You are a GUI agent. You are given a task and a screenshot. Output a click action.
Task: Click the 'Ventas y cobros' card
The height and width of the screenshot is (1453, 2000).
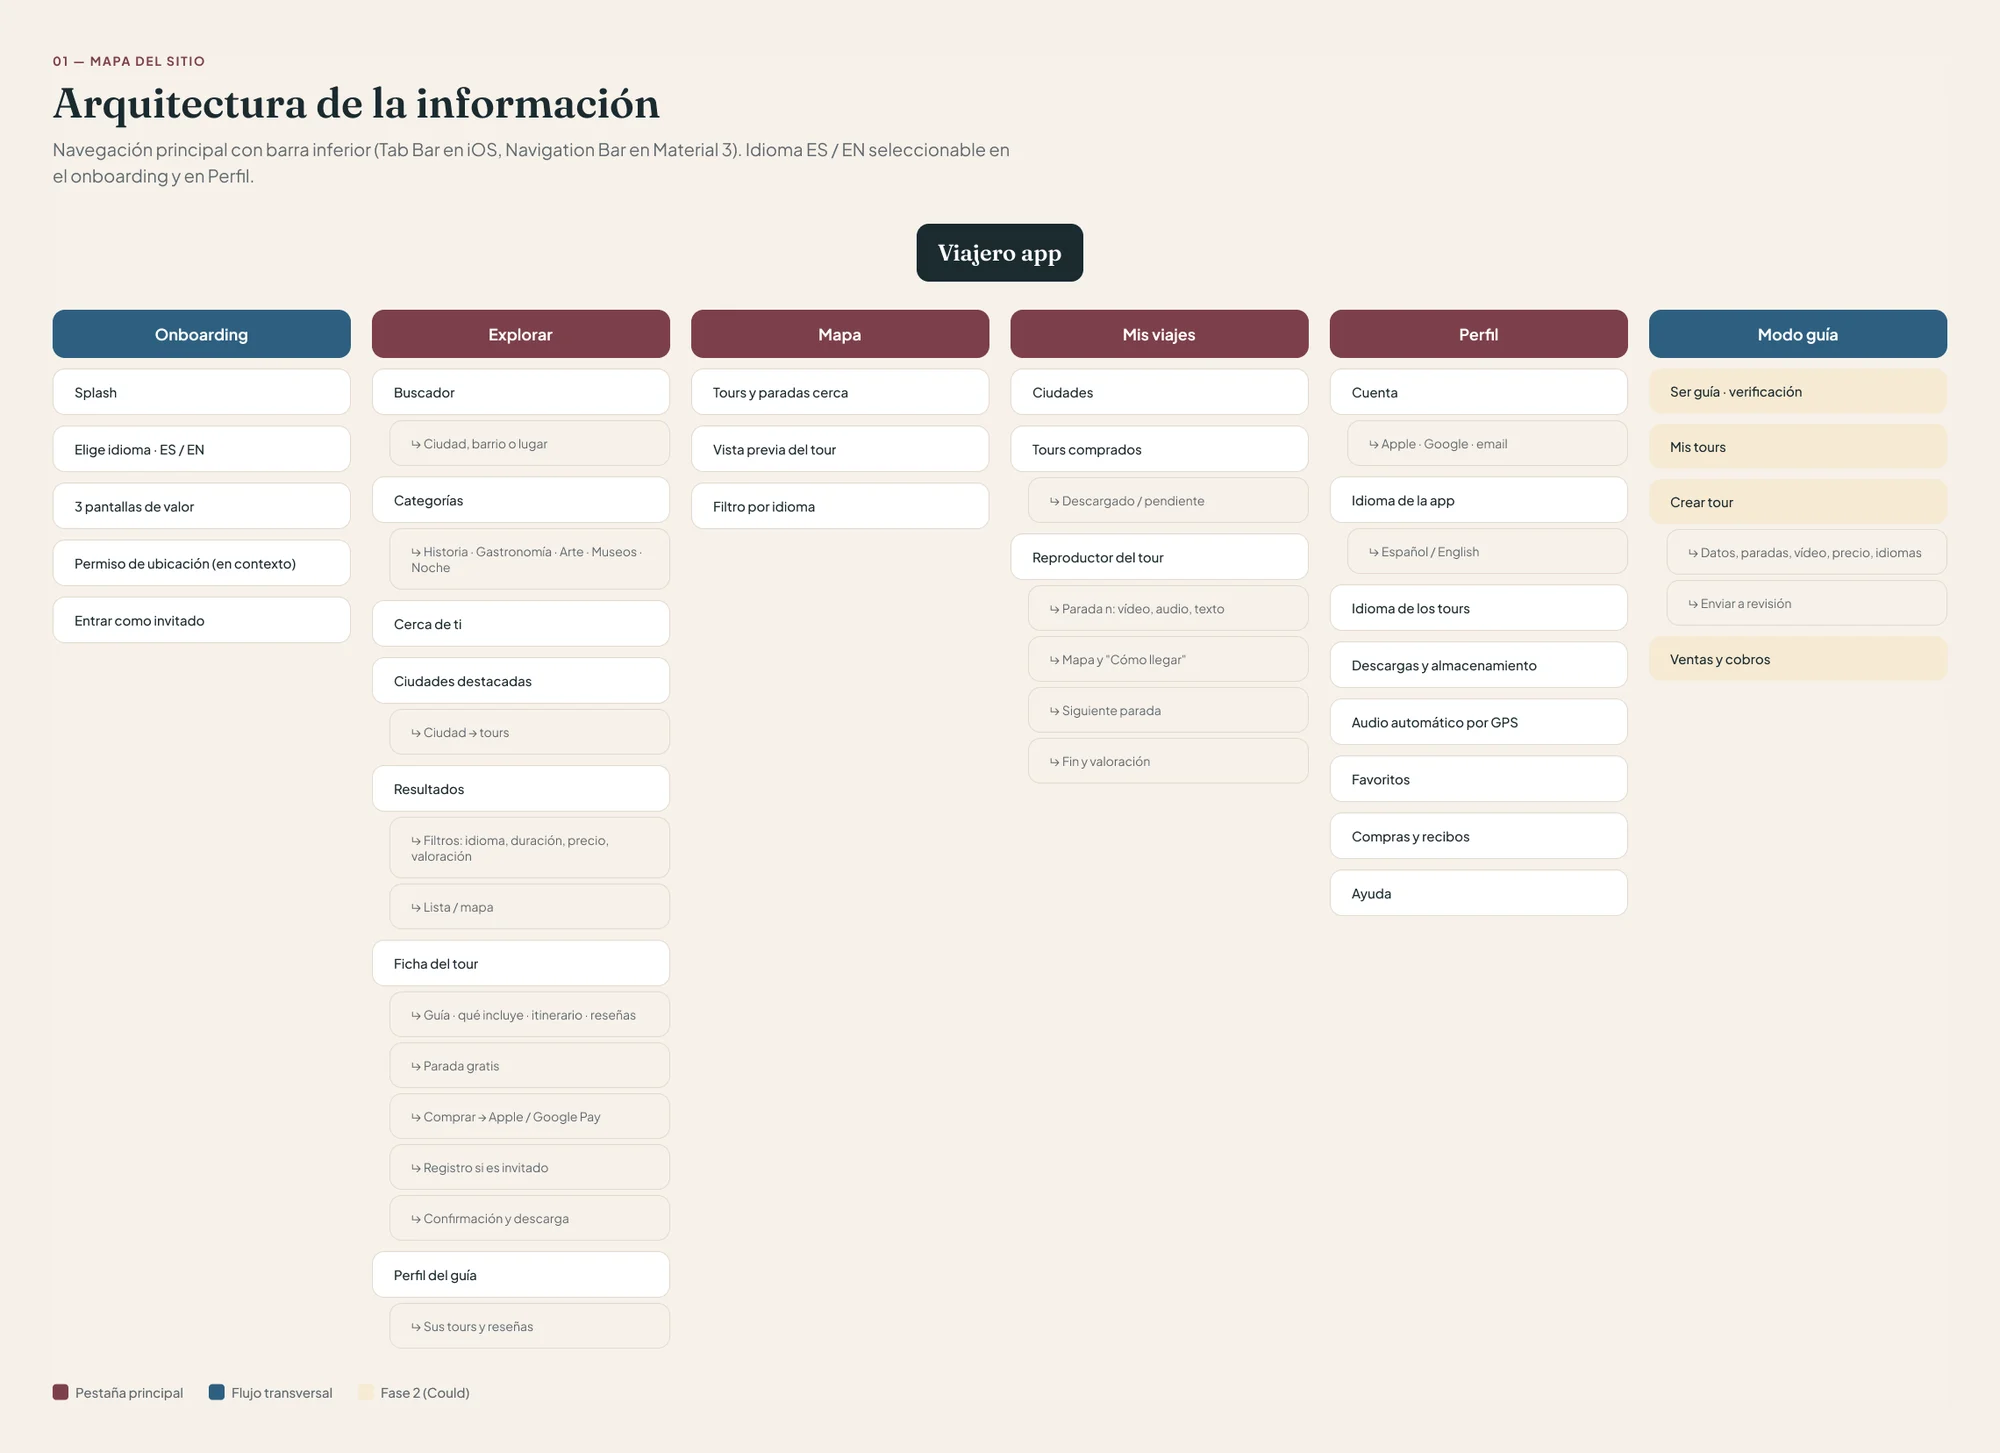[1798, 659]
